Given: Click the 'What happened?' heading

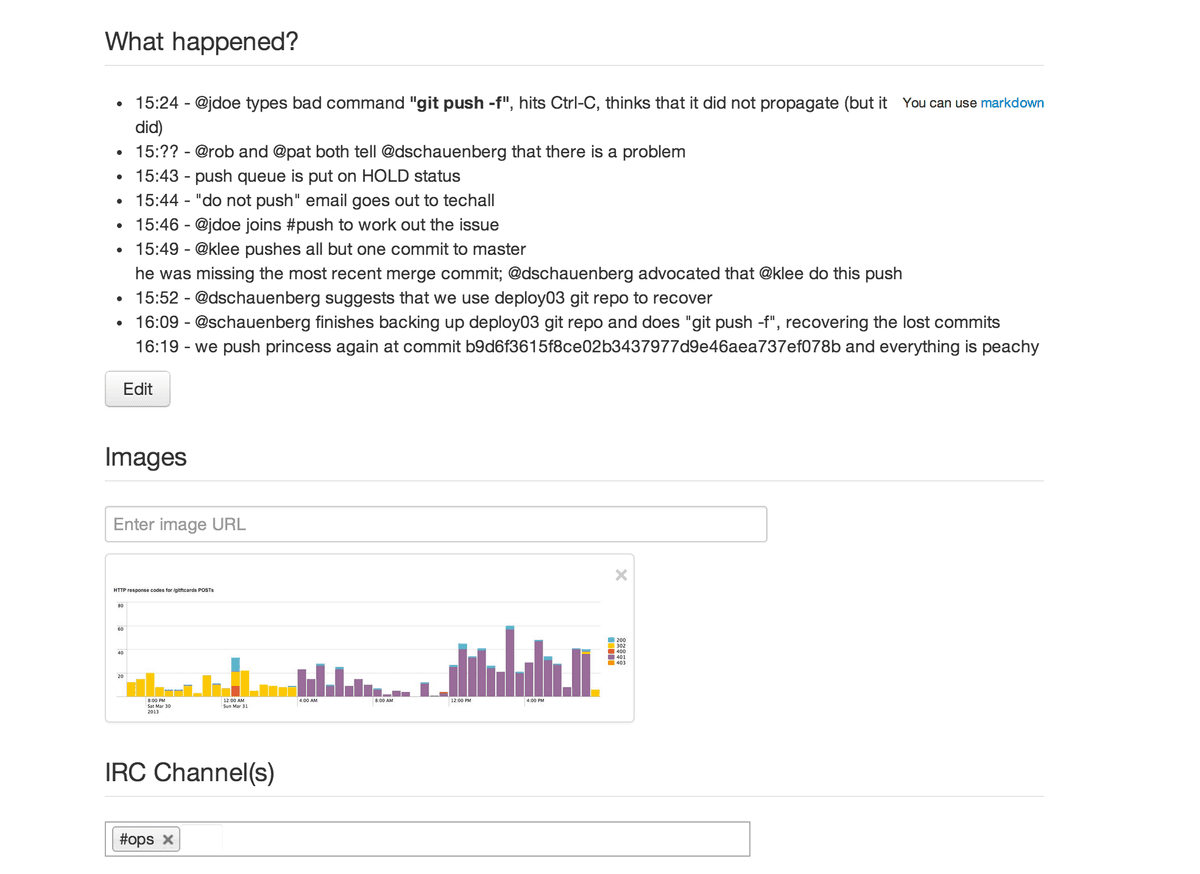Looking at the screenshot, I should (x=202, y=42).
